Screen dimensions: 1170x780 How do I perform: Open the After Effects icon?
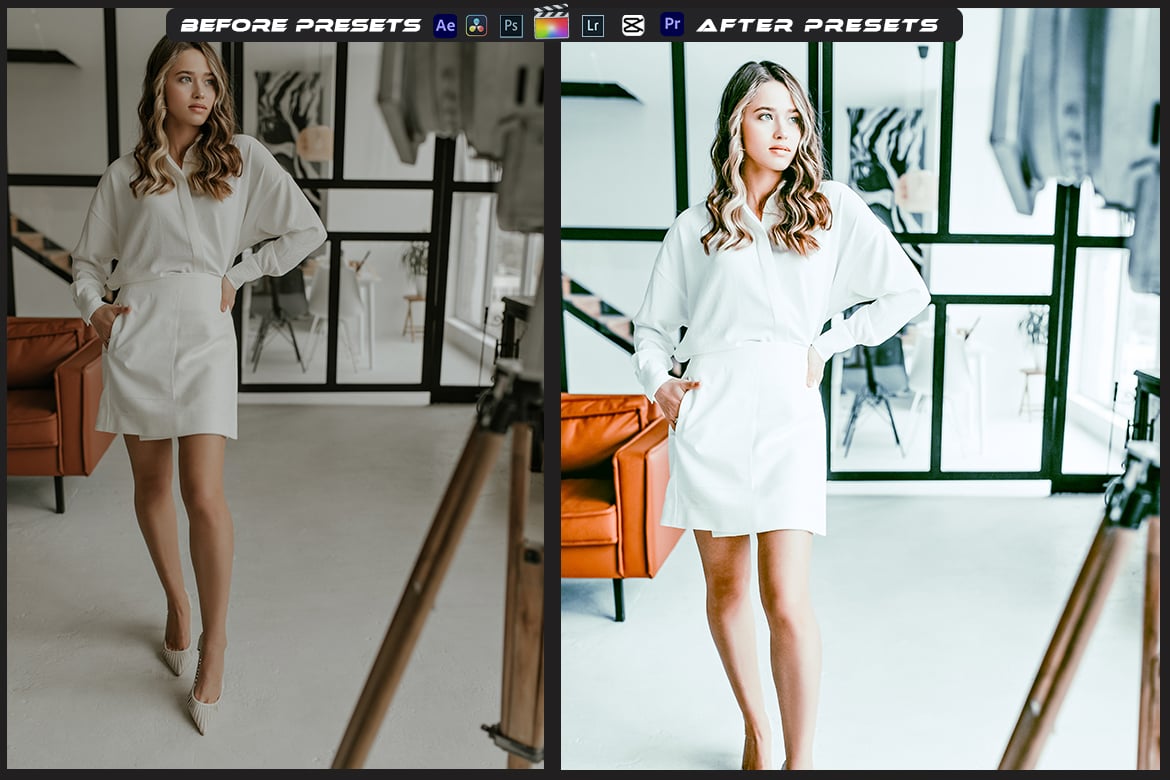tap(444, 25)
